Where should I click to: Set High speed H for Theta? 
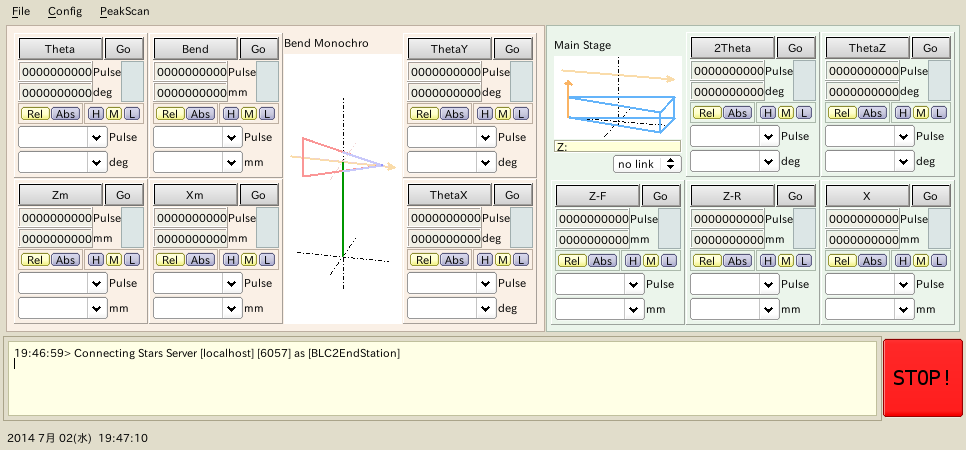coord(96,113)
